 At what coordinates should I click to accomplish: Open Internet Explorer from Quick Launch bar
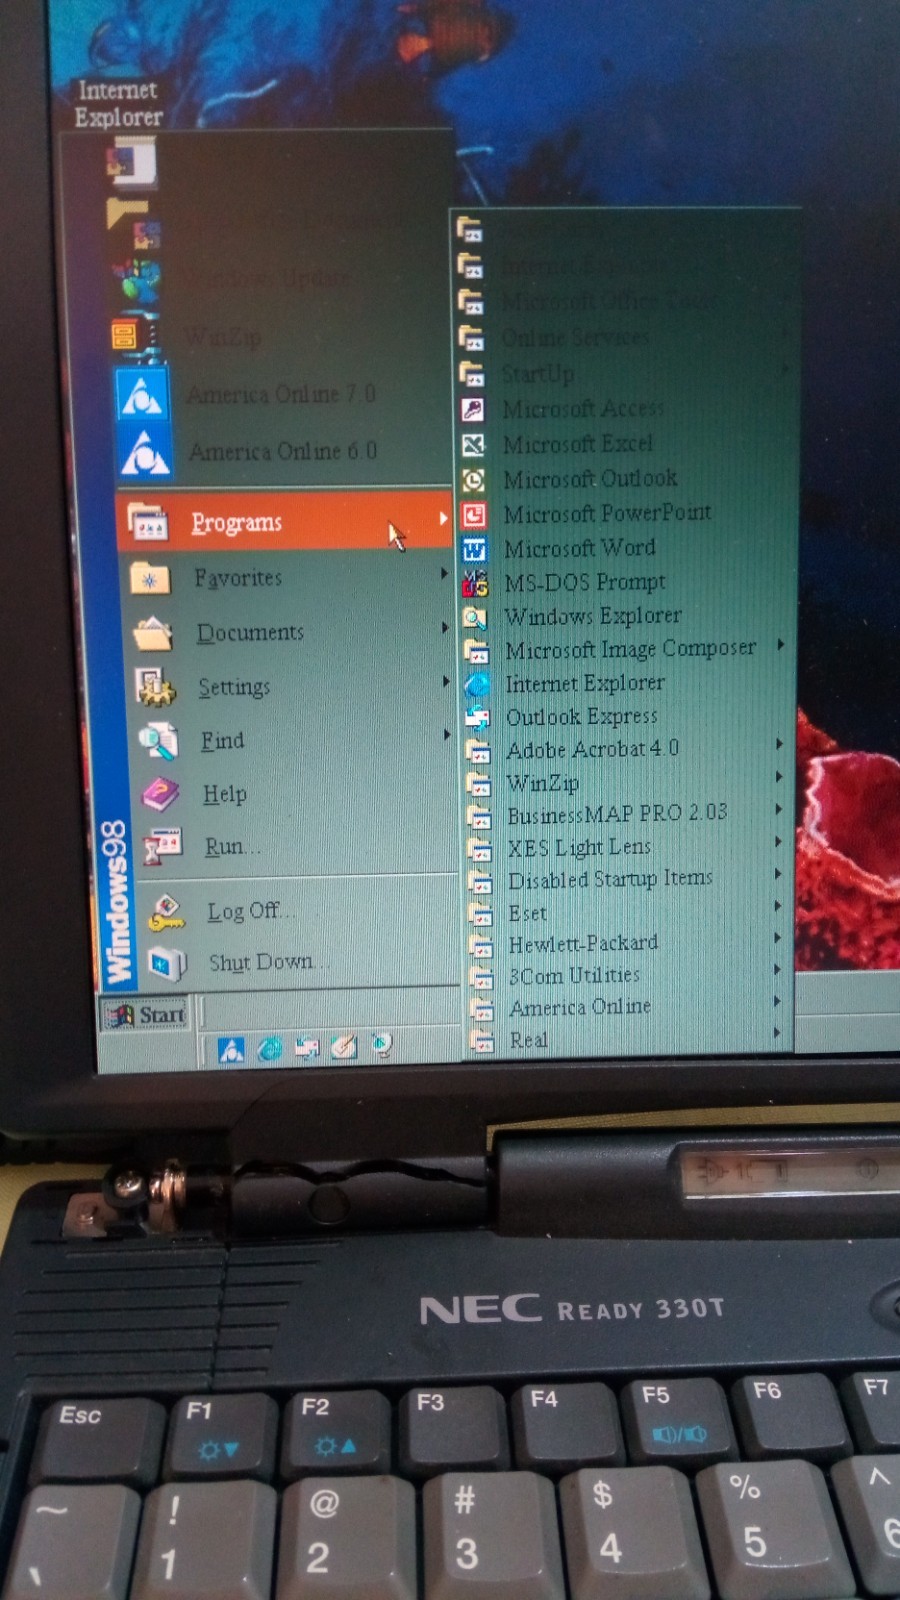pyautogui.click(x=270, y=1049)
